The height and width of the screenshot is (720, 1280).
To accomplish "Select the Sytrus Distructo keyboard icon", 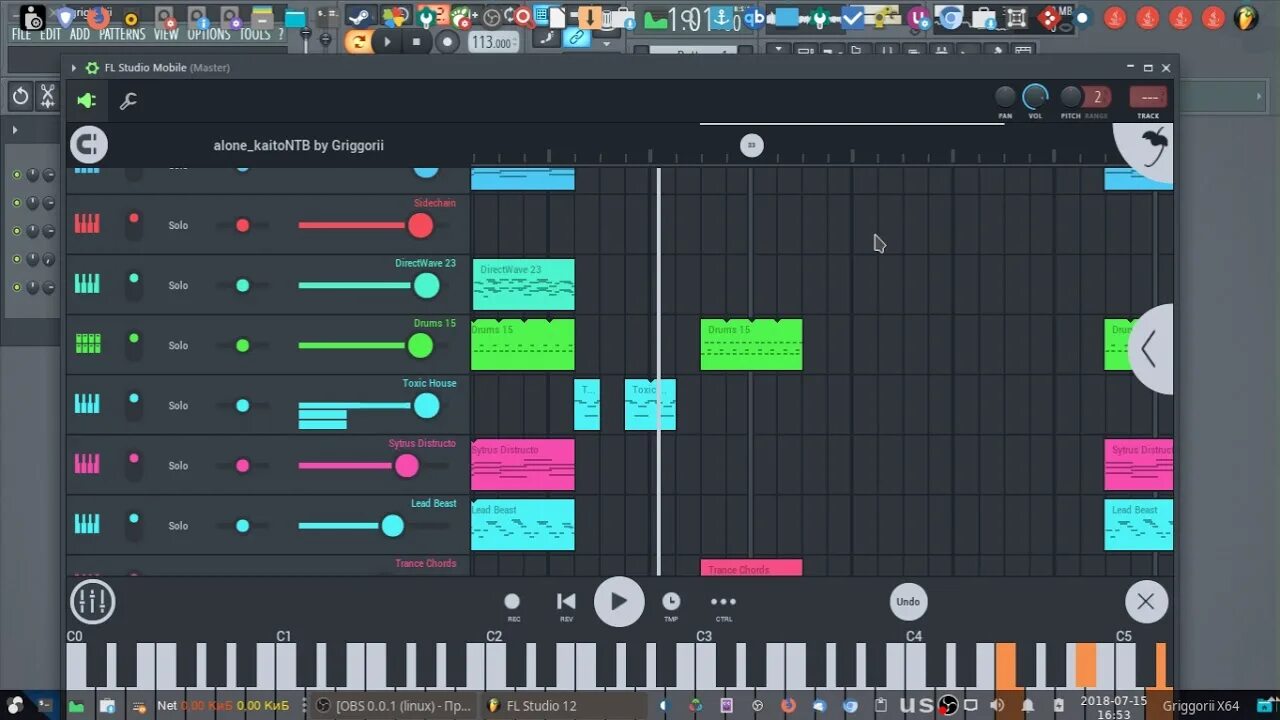I will point(87,464).
